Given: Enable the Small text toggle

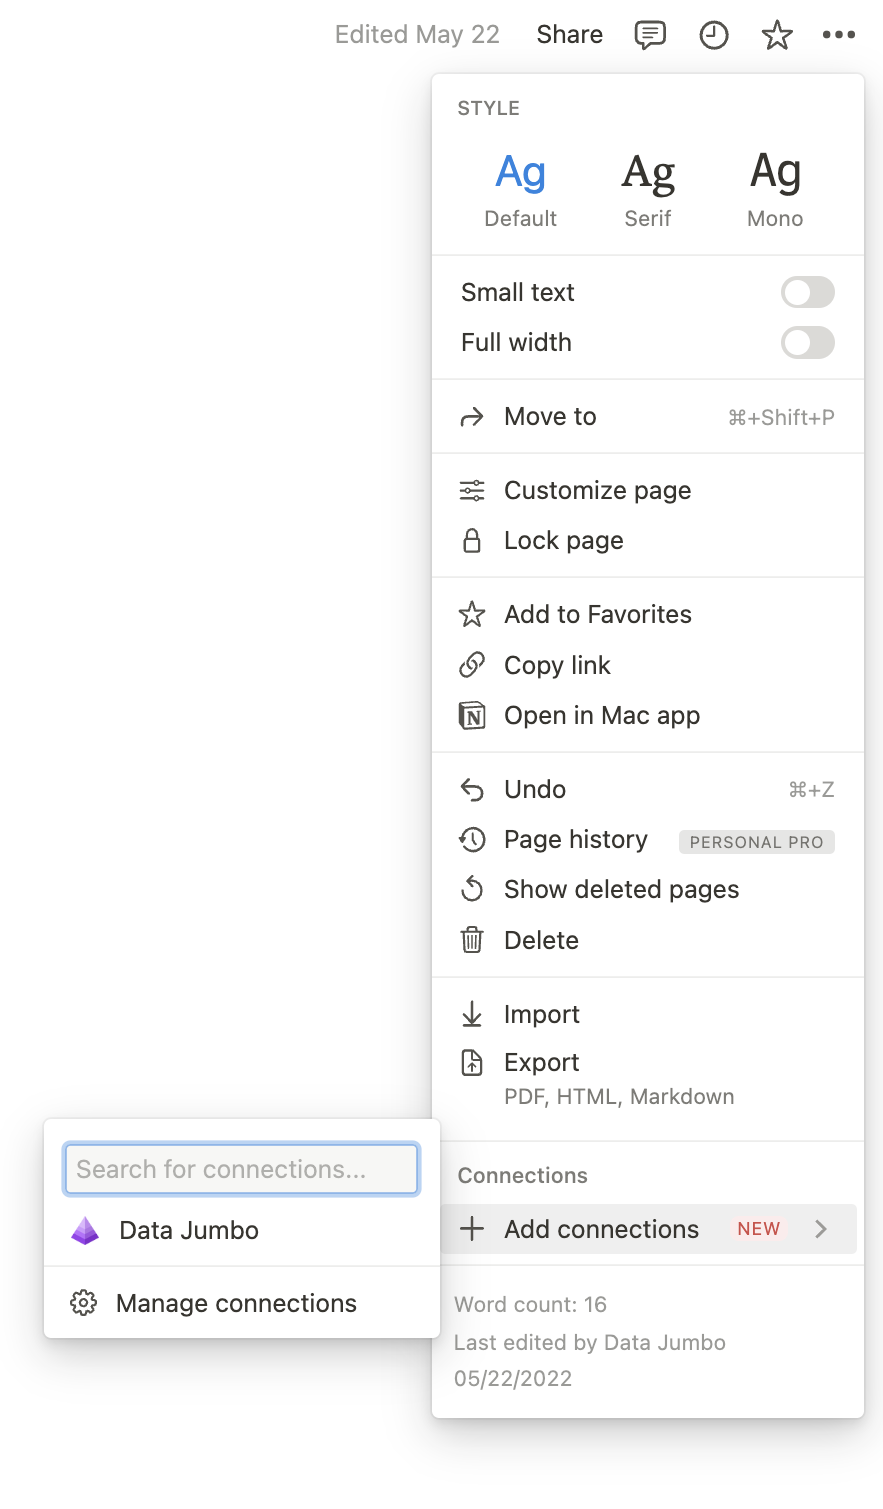Looking at the screenshot, I should tap(807, 292).
